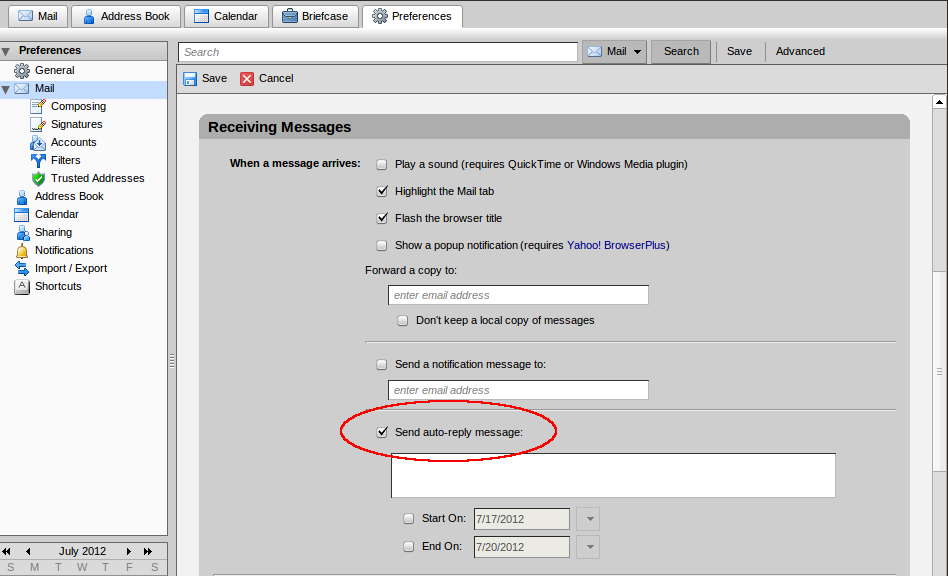Open the Mail search type dropdown arrow
Viewport: 948px width, 576px height.
tap(637, 52)
